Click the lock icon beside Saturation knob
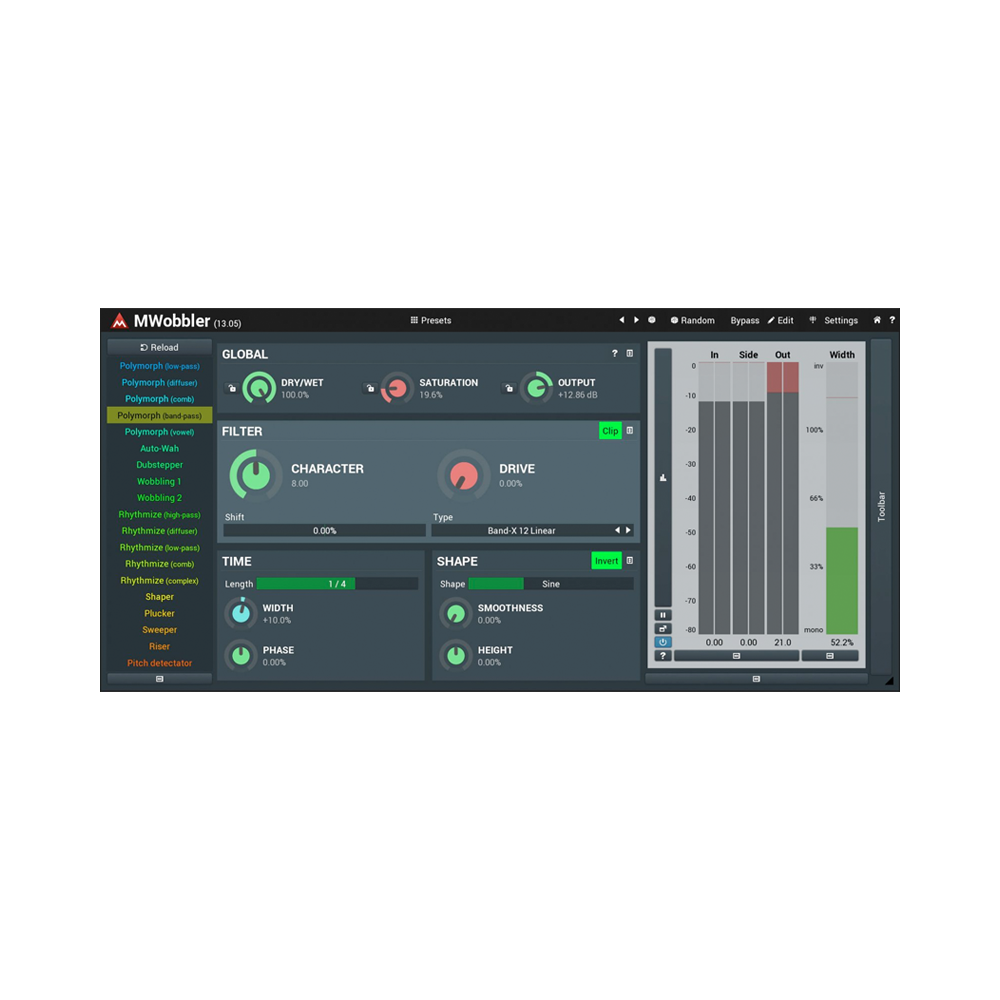 (x=369, y=389)
